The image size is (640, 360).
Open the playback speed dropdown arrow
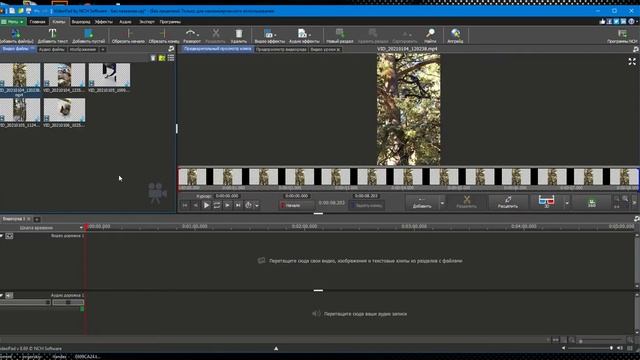[257, 206]
